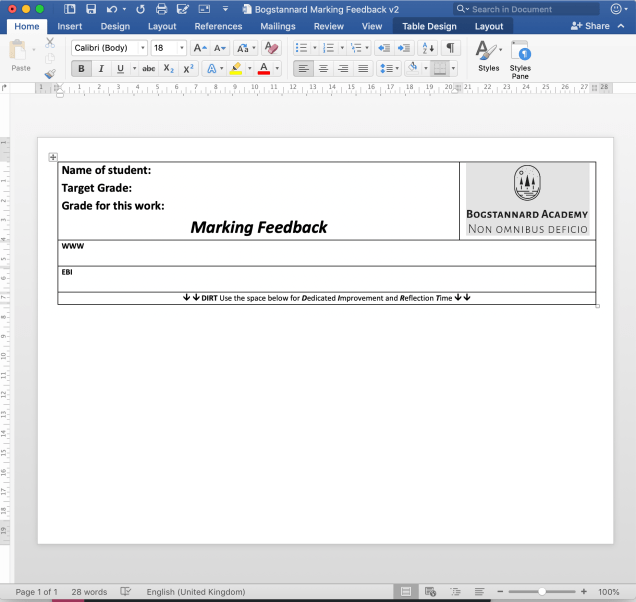Screen dimensions: 636x602
Task: Expand the multilevel list dropdown arrow
Action: coord(367,48)
